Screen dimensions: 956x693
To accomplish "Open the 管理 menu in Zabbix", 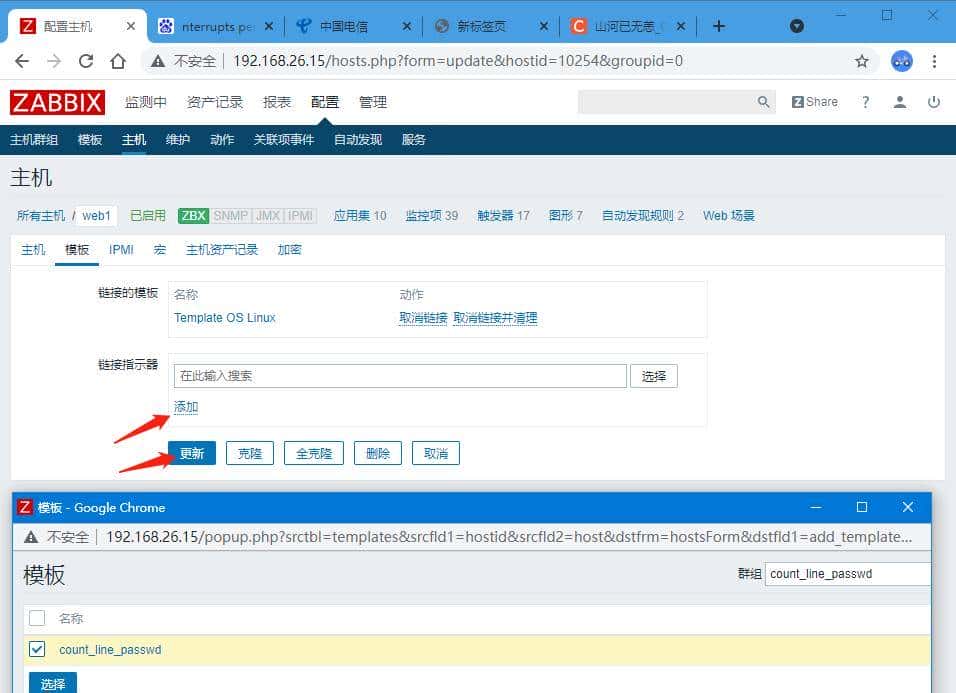I will 372,101.
